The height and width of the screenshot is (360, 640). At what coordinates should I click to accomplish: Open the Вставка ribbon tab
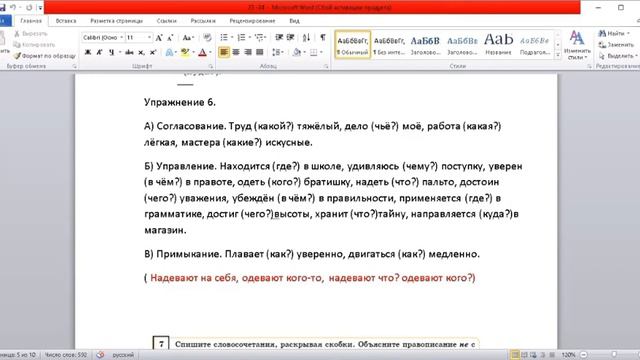[x=66, y=21]
